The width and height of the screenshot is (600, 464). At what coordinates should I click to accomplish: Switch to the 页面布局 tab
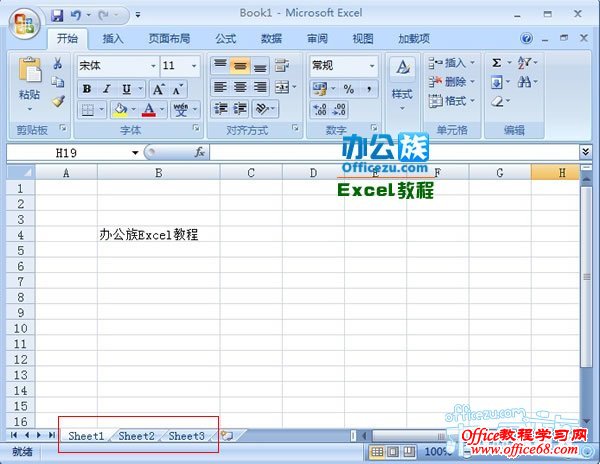click(x=169, y=39)
